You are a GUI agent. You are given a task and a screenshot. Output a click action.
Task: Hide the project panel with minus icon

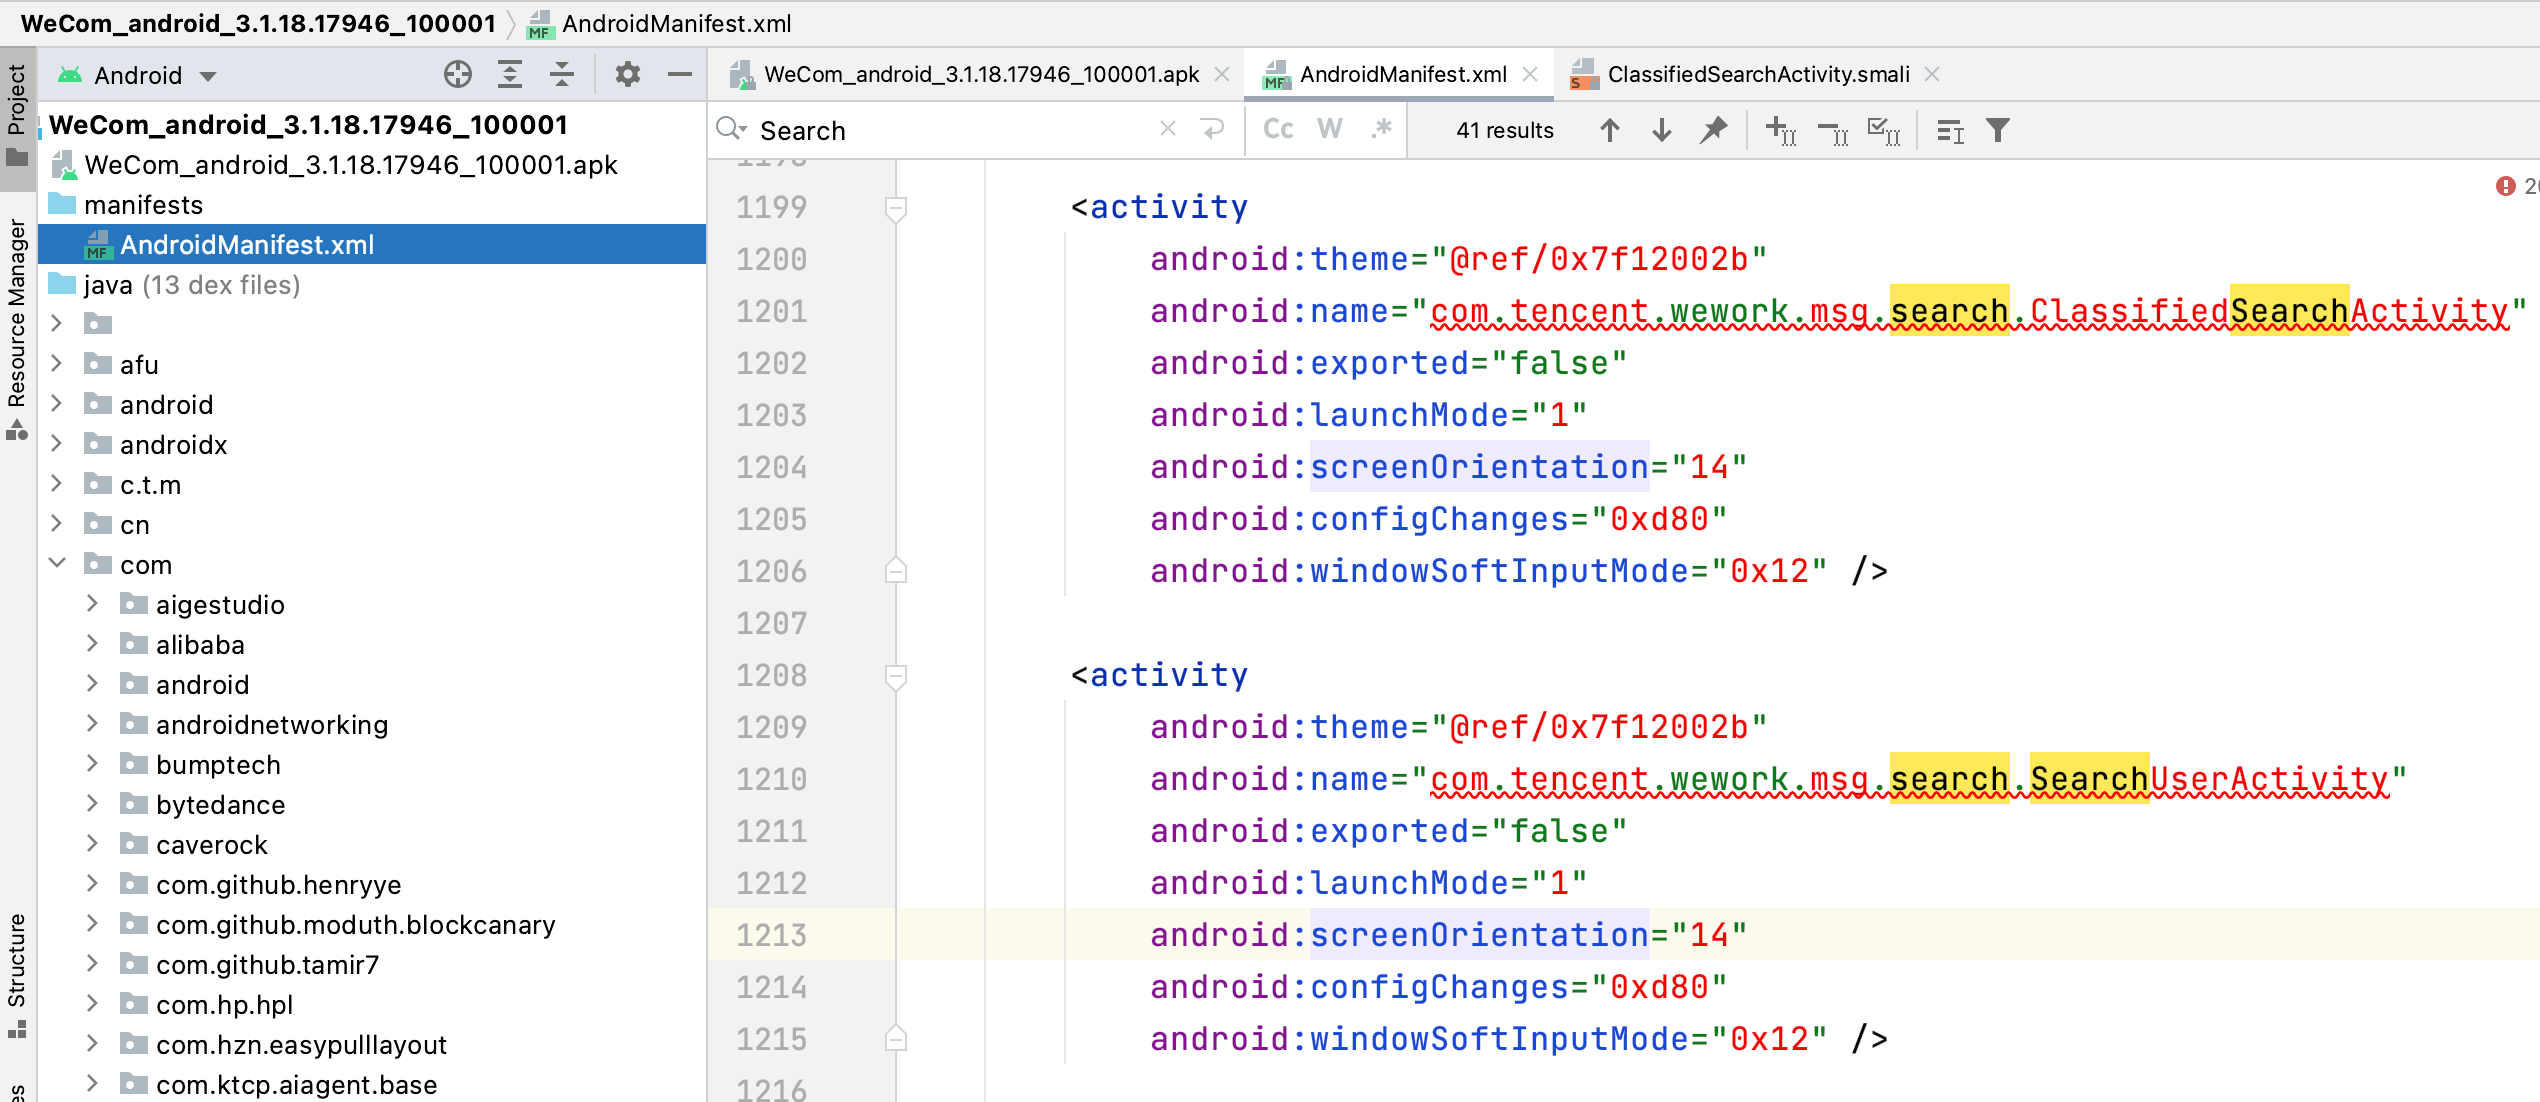click(680, 75)
